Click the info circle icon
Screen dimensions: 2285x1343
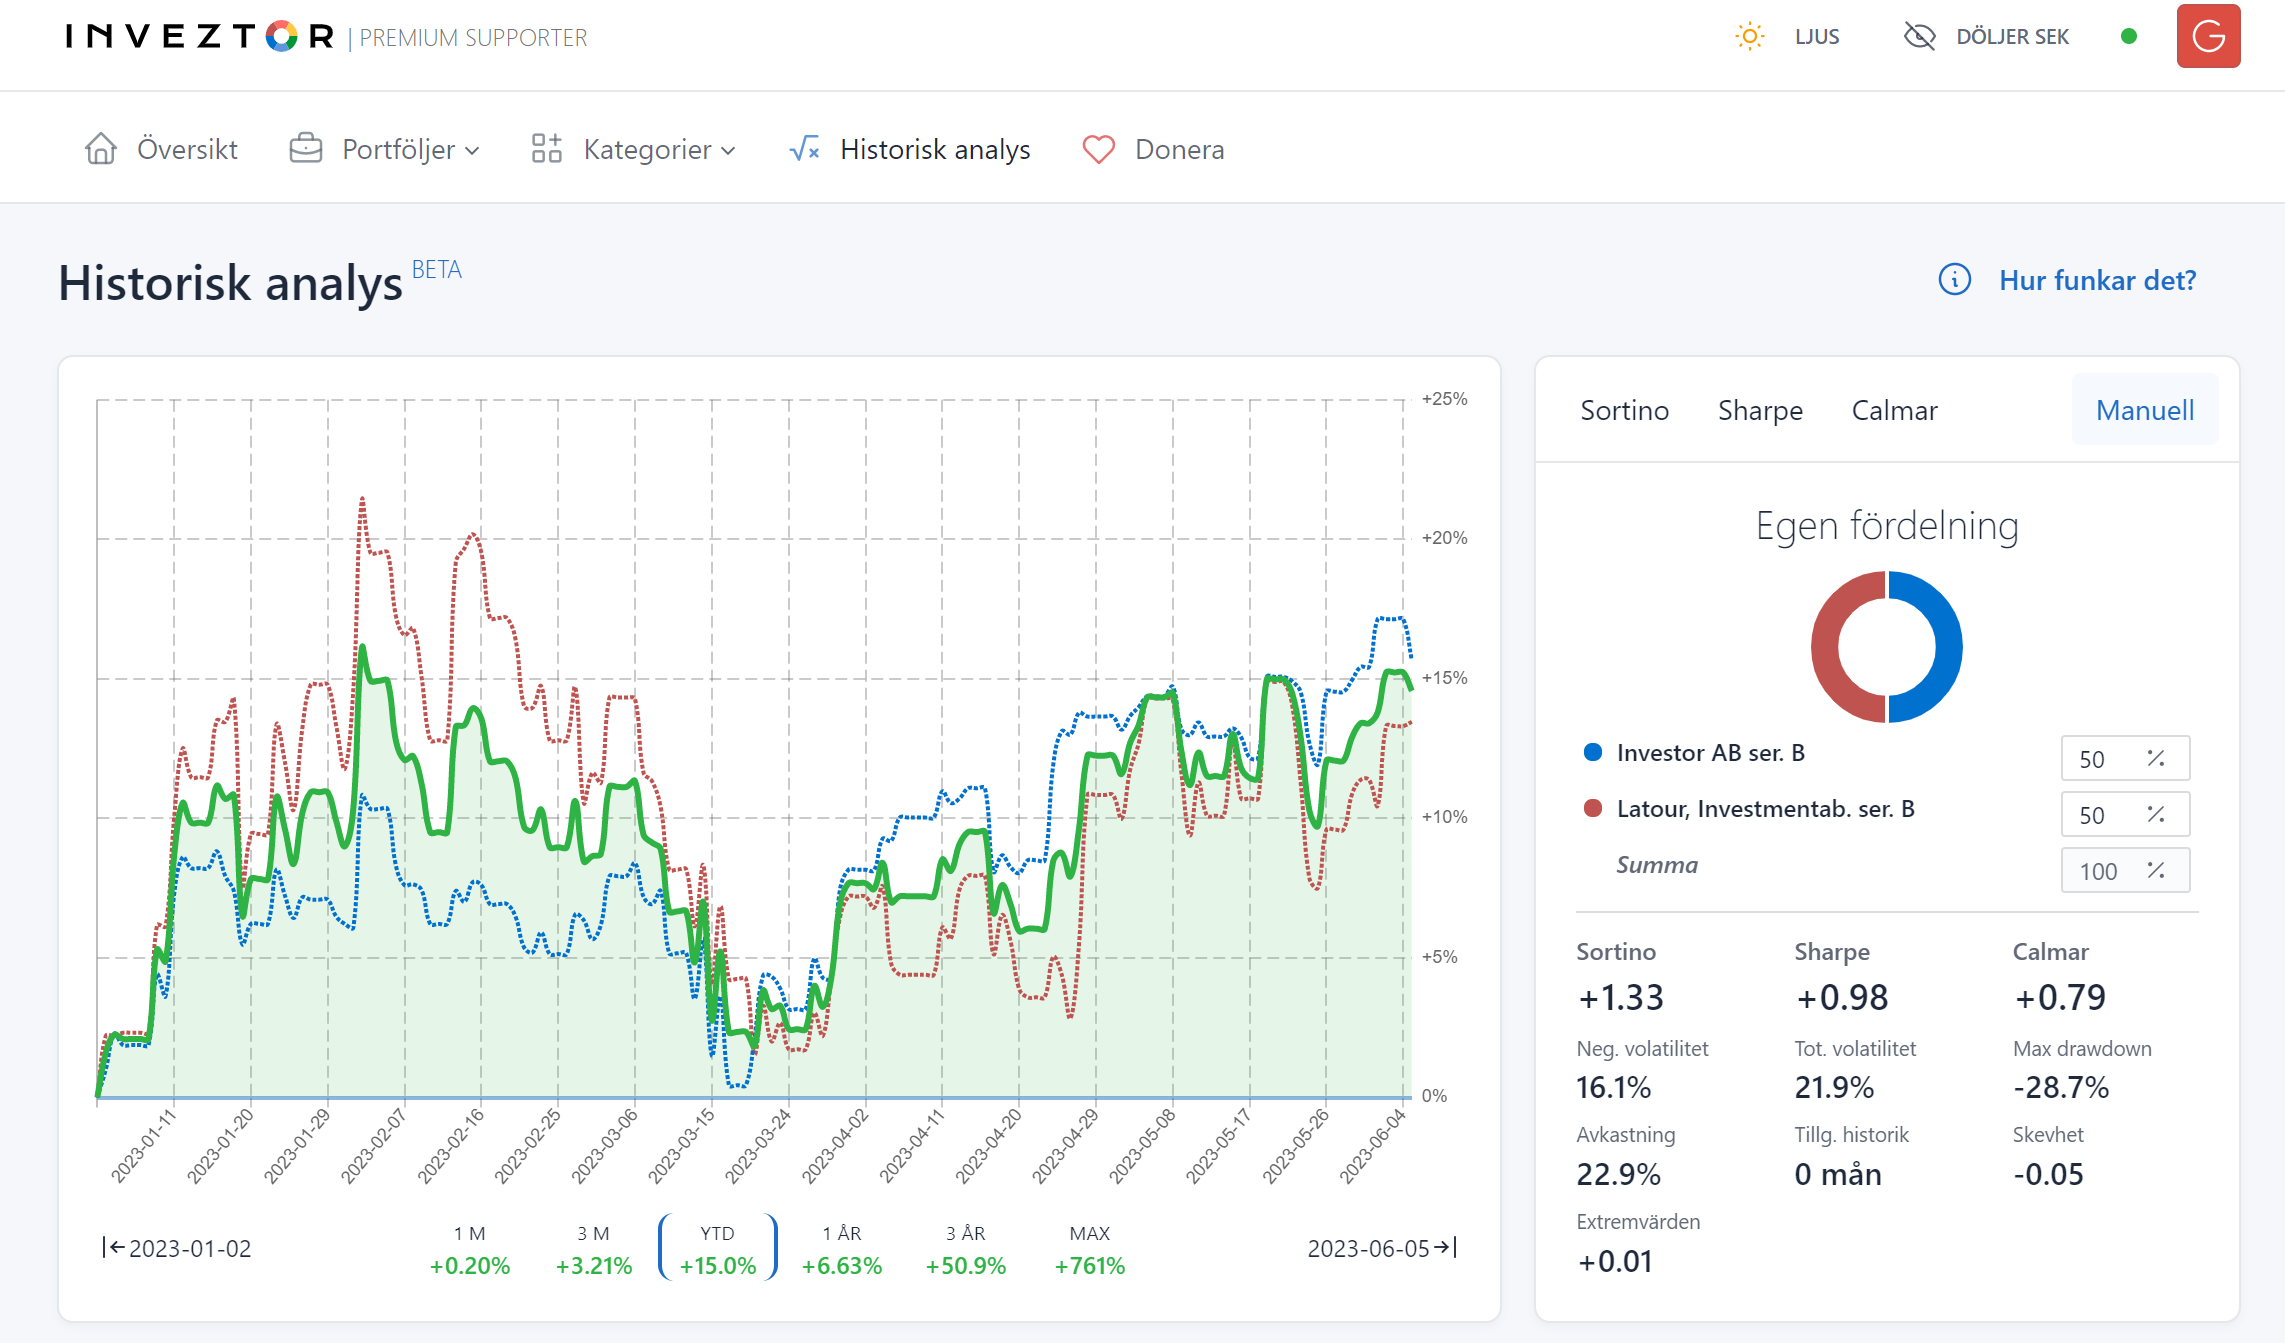point(1954,280)
